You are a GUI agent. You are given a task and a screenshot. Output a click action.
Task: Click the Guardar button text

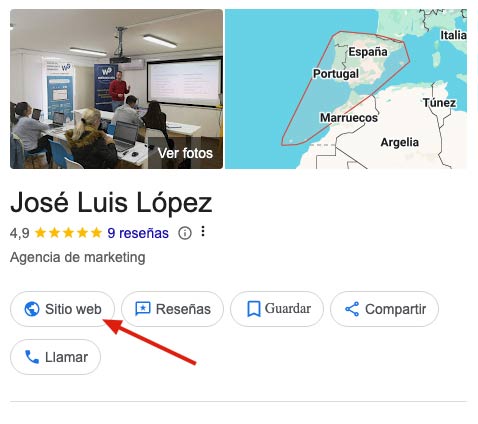coord(288,309)
